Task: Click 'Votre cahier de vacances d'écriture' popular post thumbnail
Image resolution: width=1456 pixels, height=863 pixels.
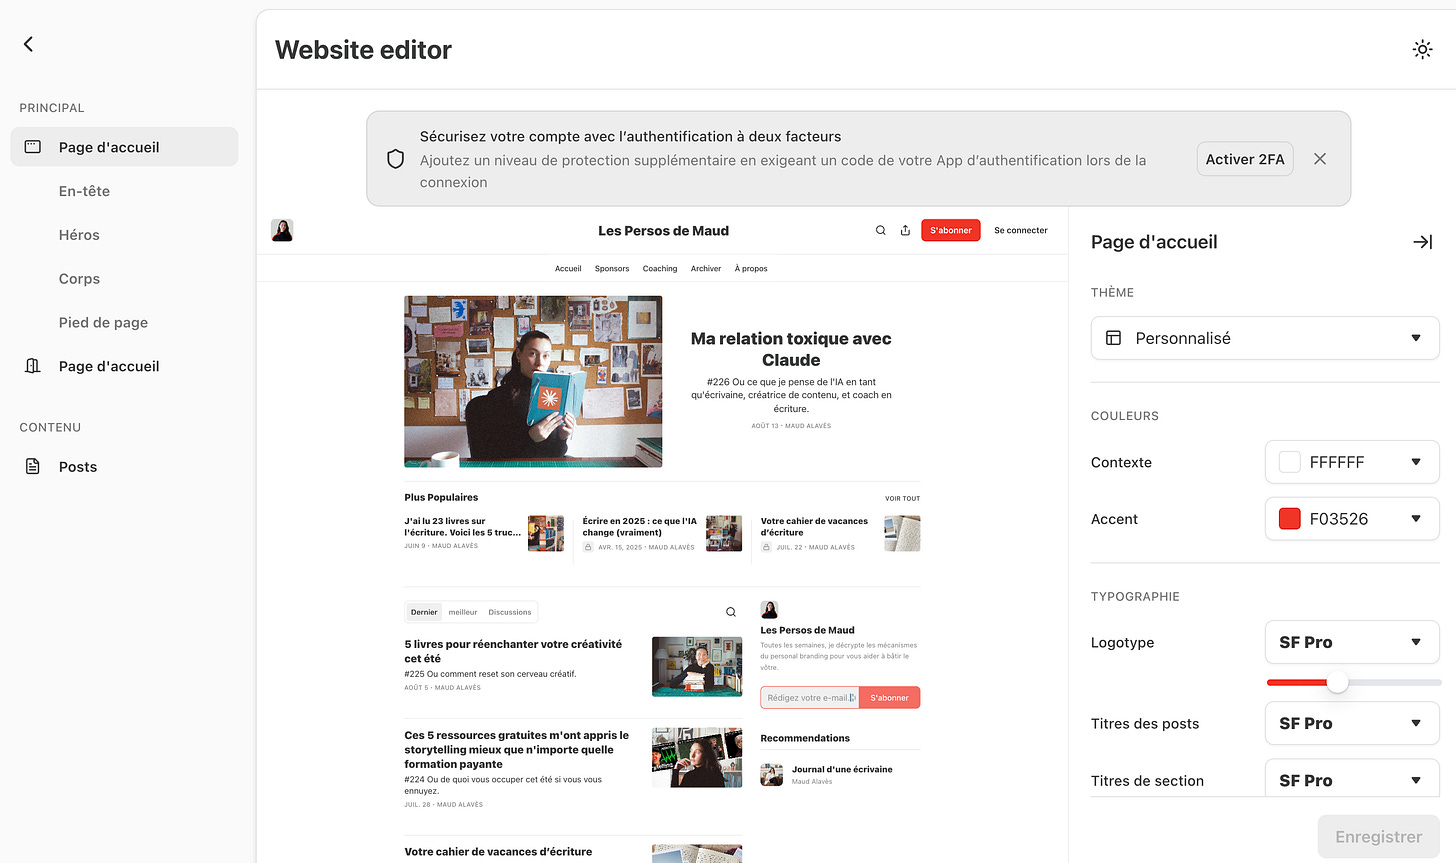Action: tap(902, 533)
